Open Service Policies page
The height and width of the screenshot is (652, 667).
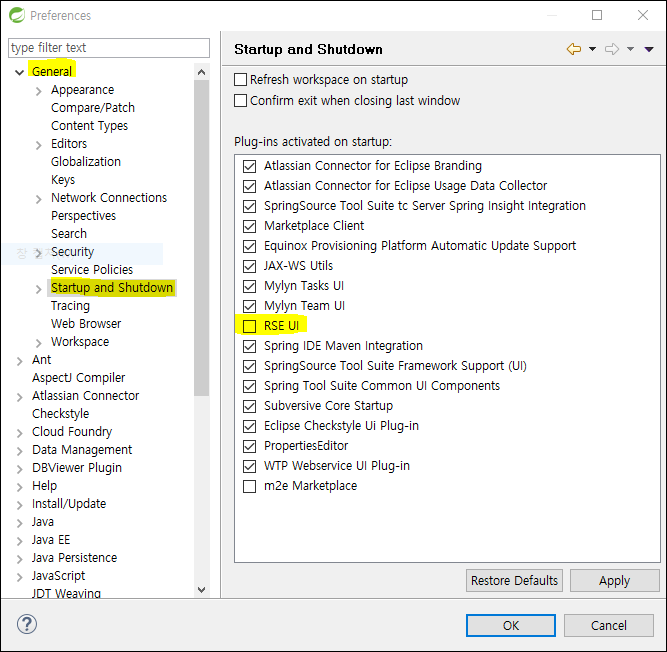click(x=92, y=270)
